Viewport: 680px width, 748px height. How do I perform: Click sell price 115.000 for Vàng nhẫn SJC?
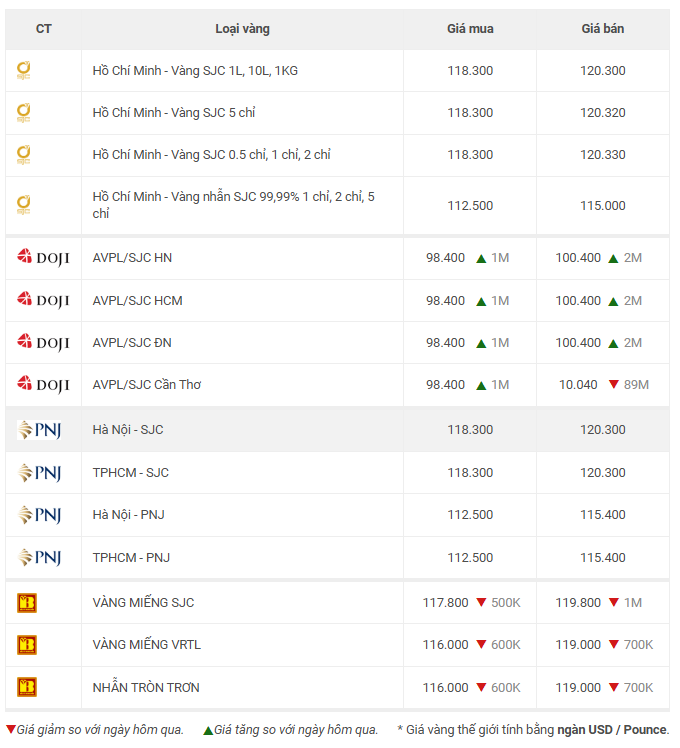point(603,206)
